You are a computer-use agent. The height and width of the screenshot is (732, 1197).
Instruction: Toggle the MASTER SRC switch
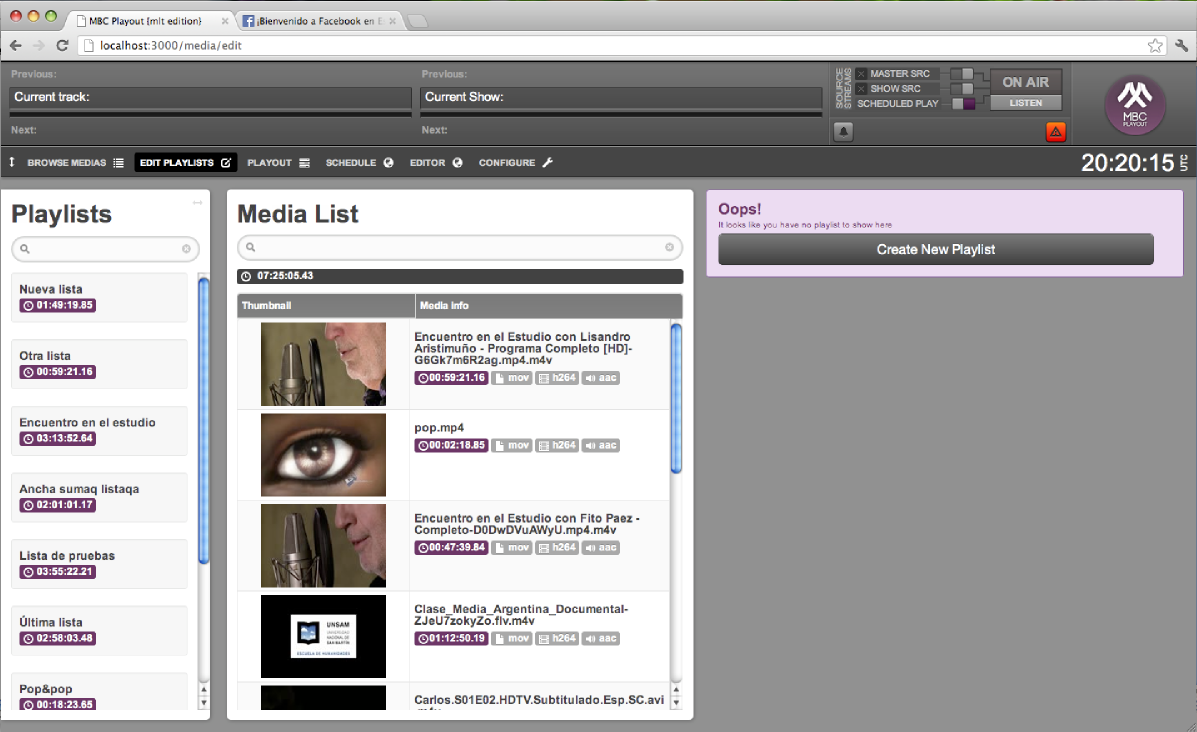pos(963,74)
